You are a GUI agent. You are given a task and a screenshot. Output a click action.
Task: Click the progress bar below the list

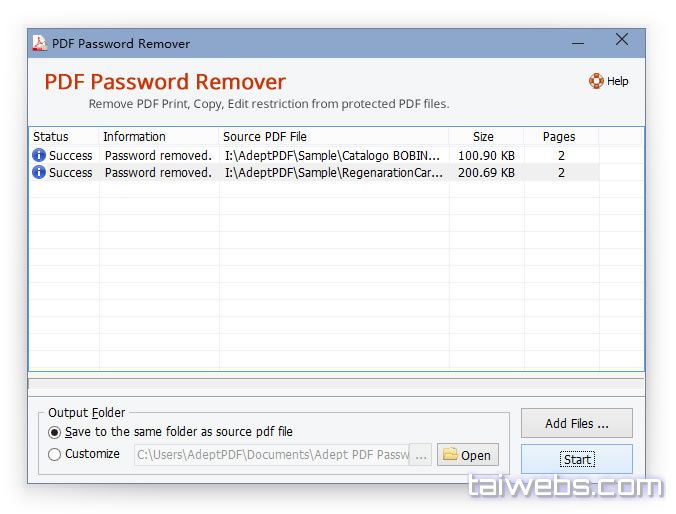point(336,384)
